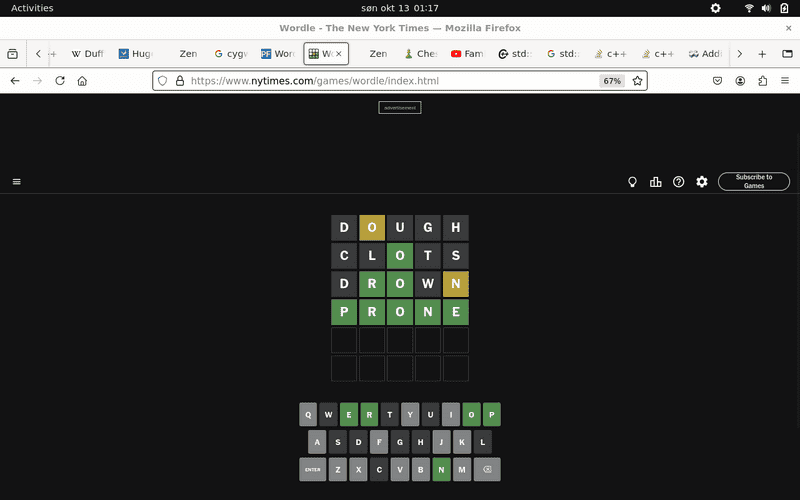Reload the current Wordle page

pos(60,81)
